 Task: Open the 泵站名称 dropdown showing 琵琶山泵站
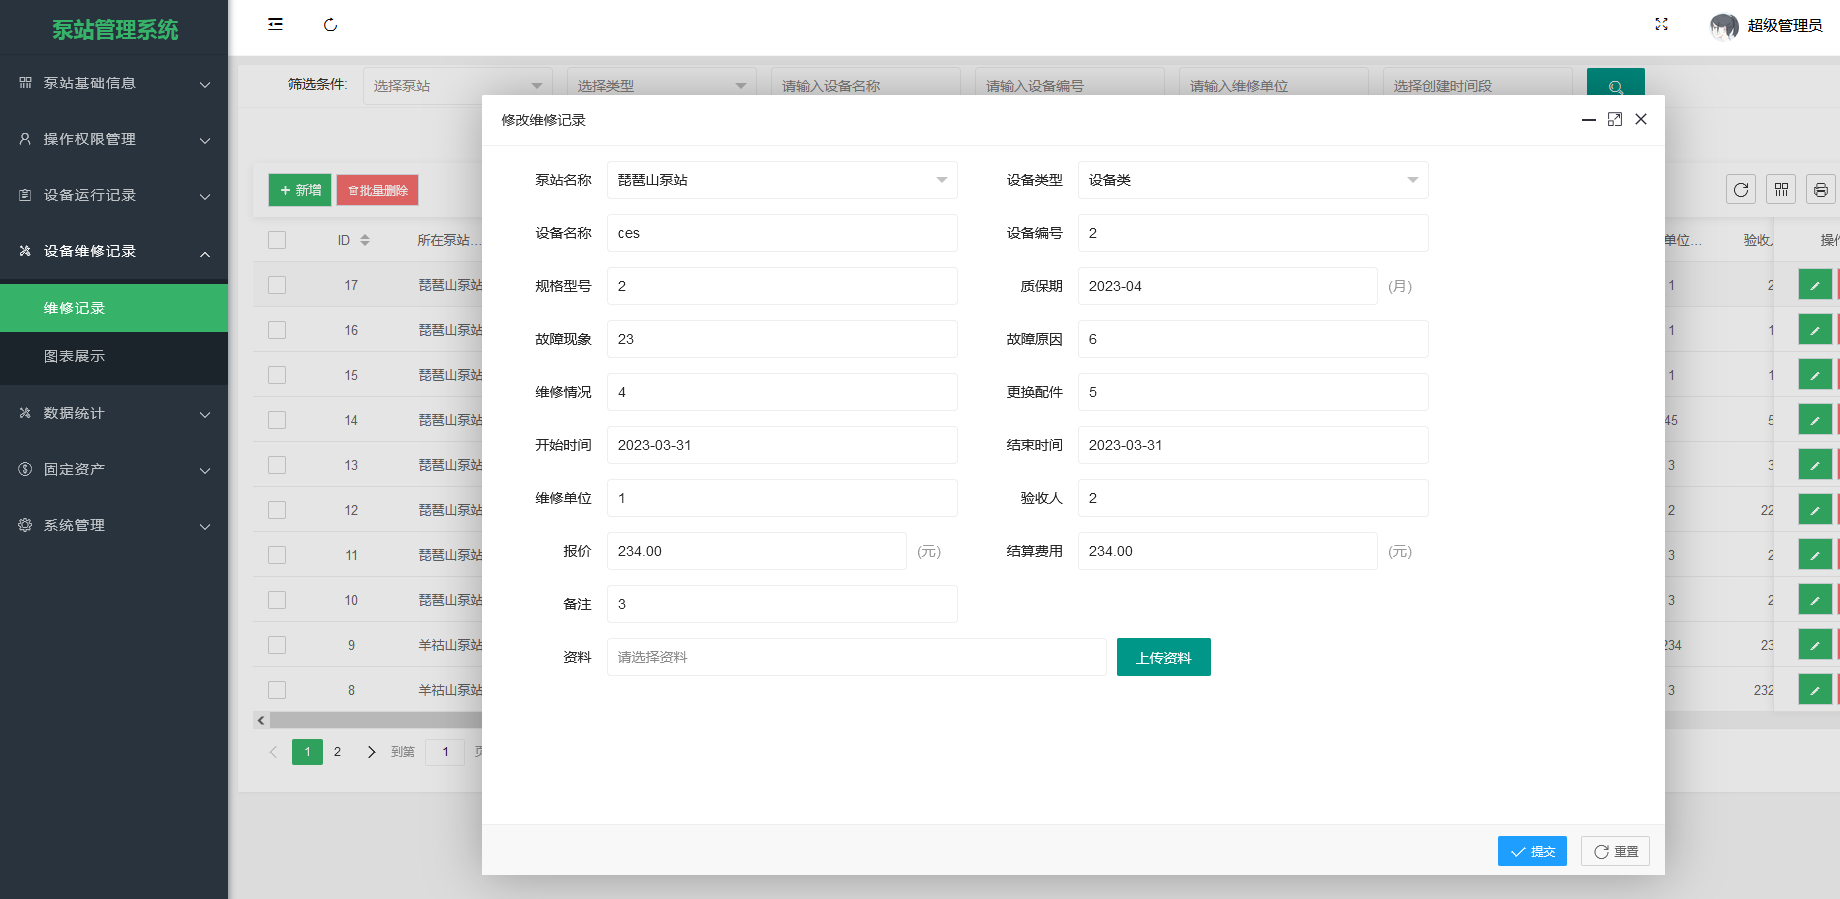pos(782,180)
